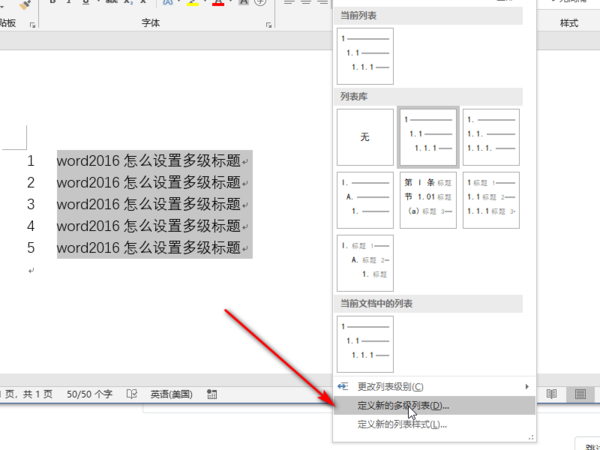This screenshot has width=600, height=450.
Task: Choose '定义新的多级列表(D)...' menu entry
Action: (434, 406)
